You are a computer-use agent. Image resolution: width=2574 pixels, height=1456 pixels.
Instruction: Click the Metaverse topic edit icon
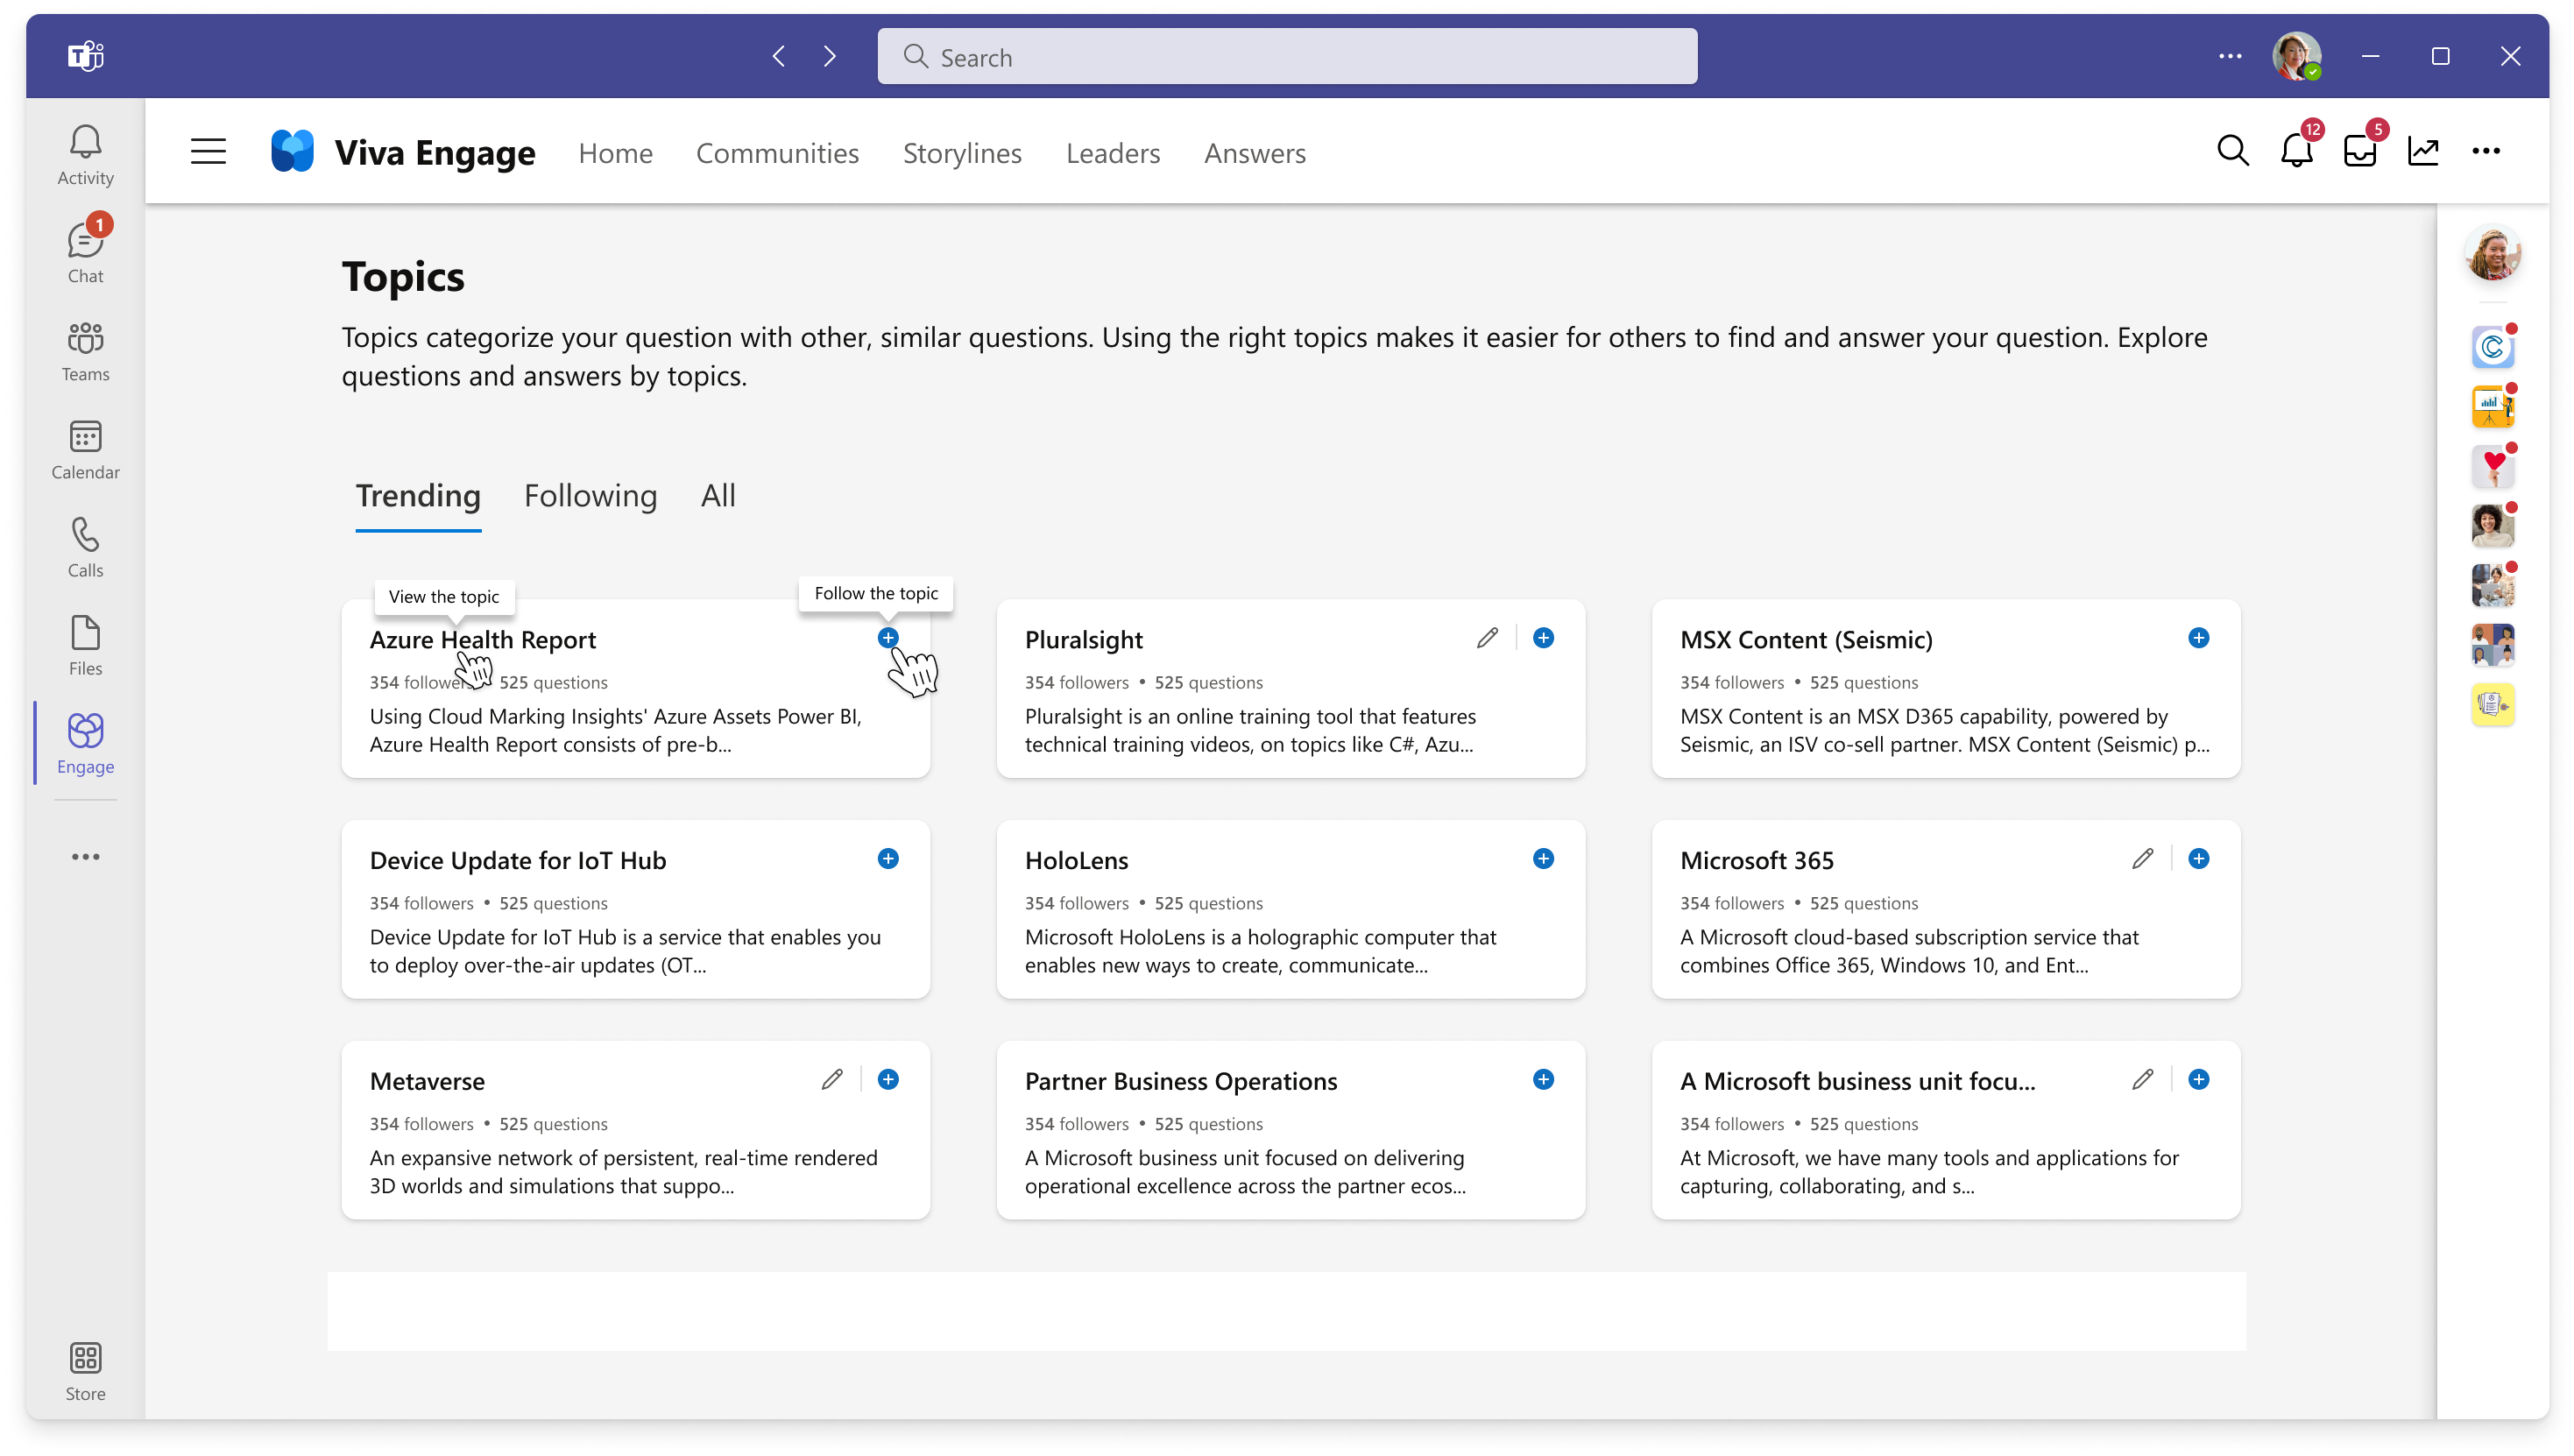click(x=832, y=1079)
